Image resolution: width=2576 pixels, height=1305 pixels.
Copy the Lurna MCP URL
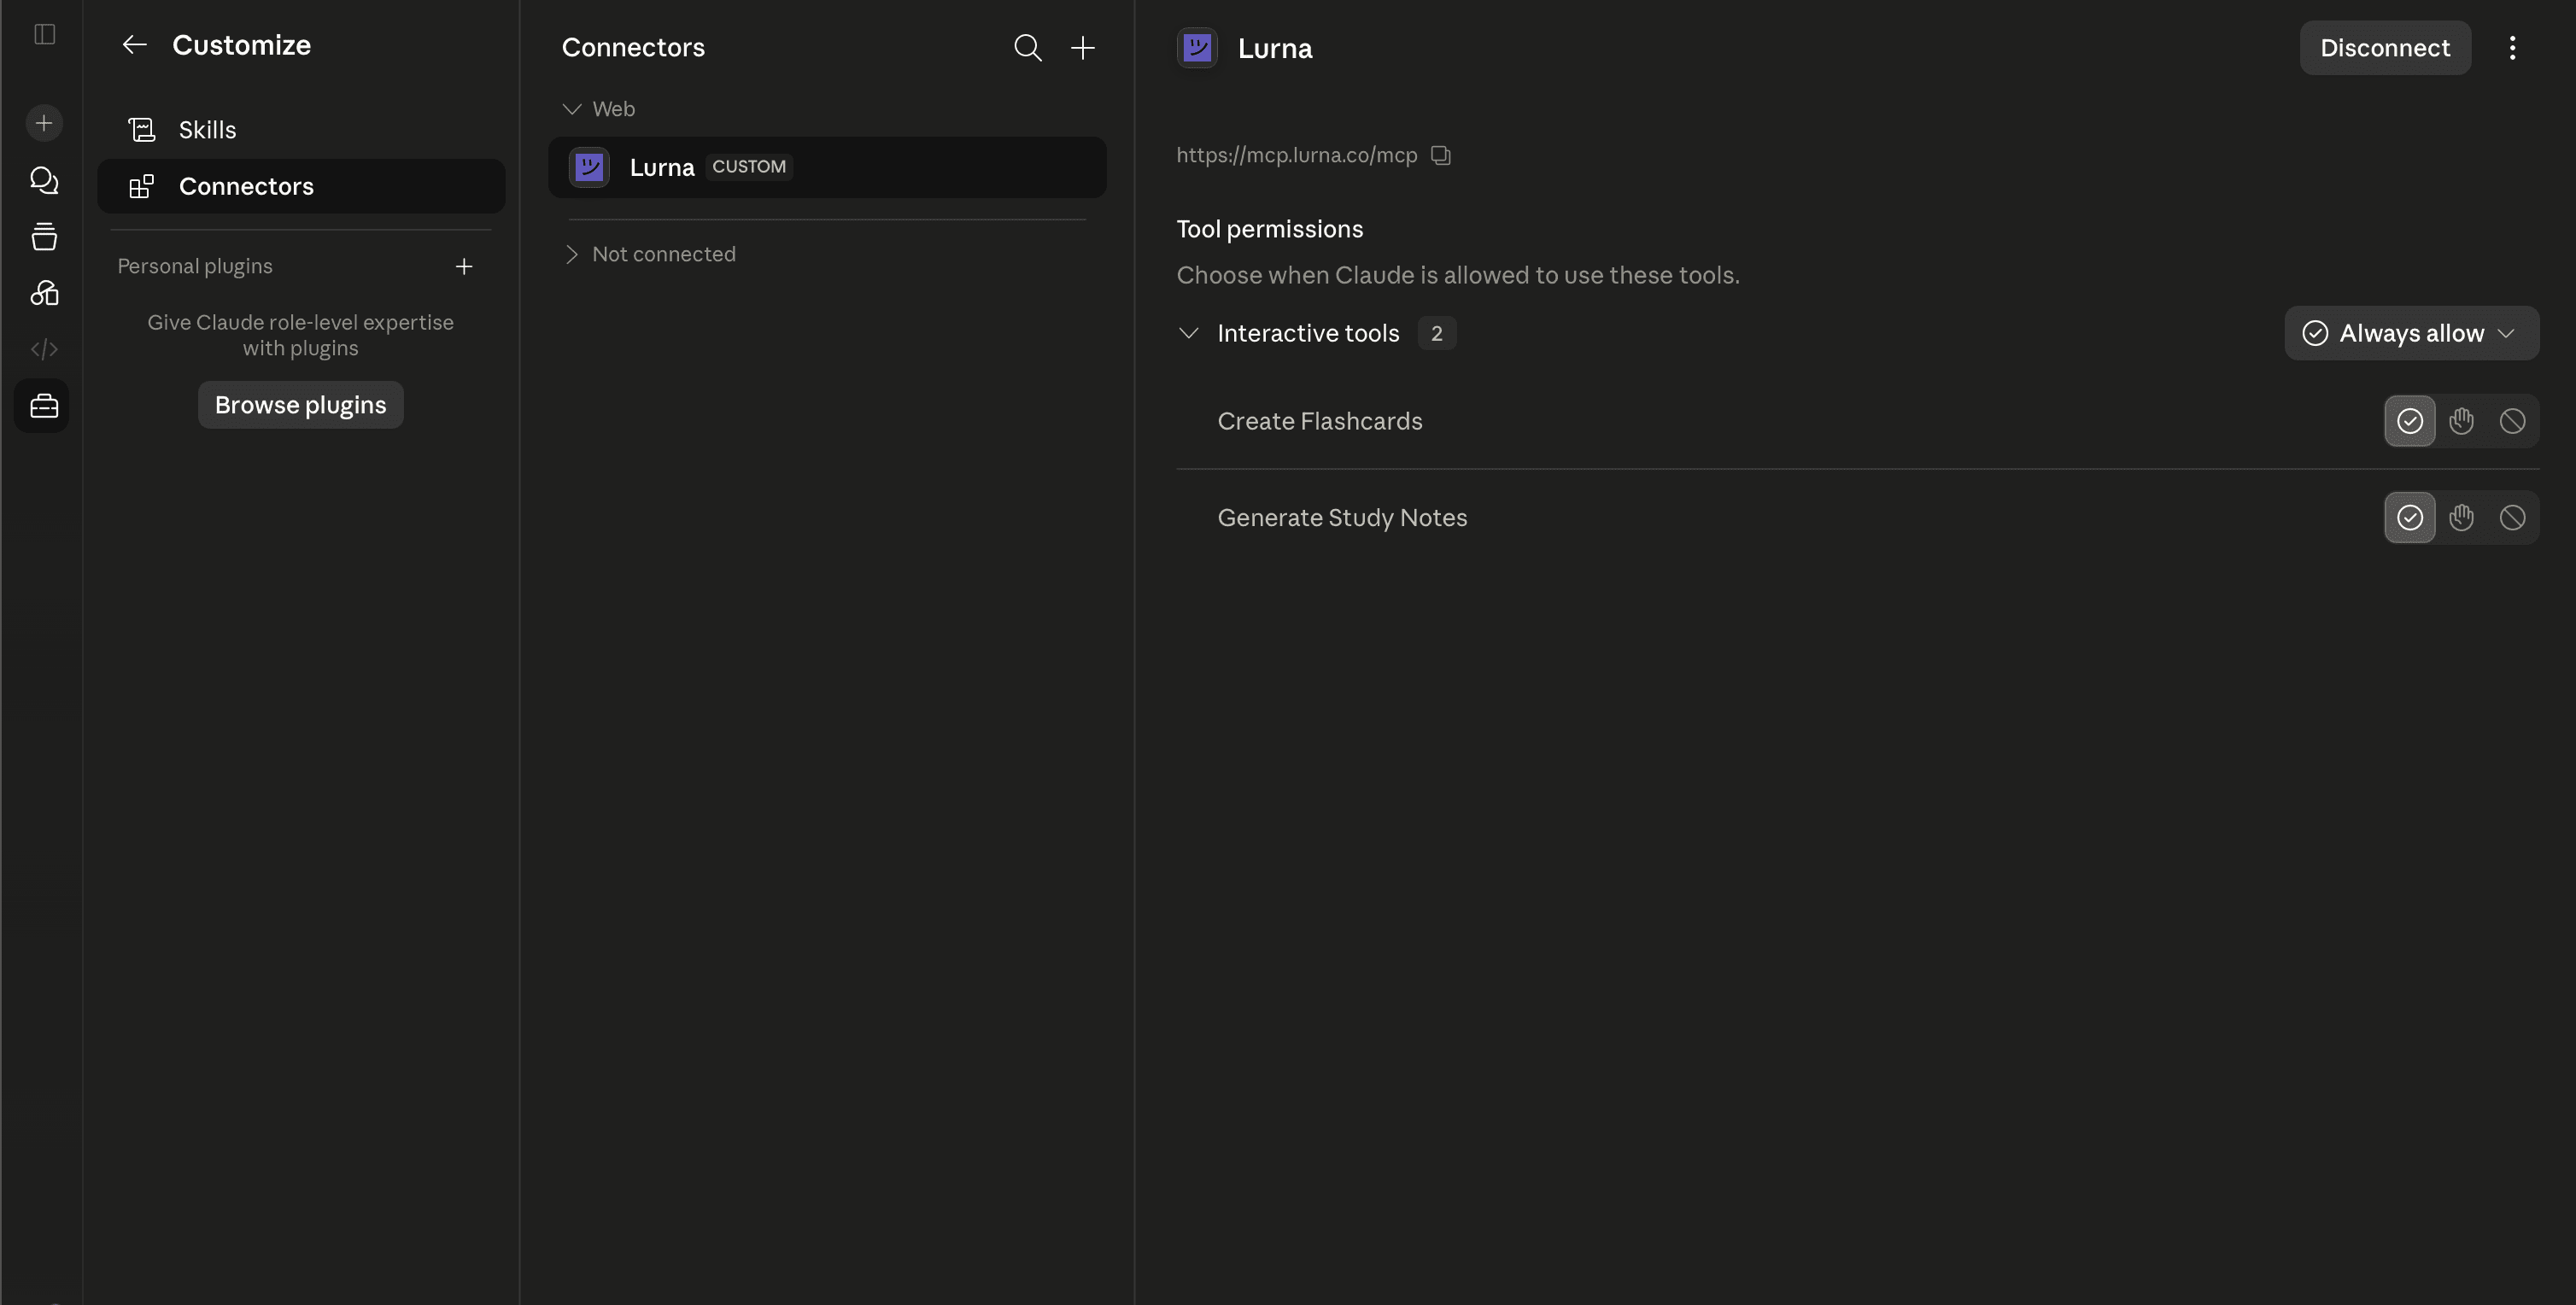1440,155
